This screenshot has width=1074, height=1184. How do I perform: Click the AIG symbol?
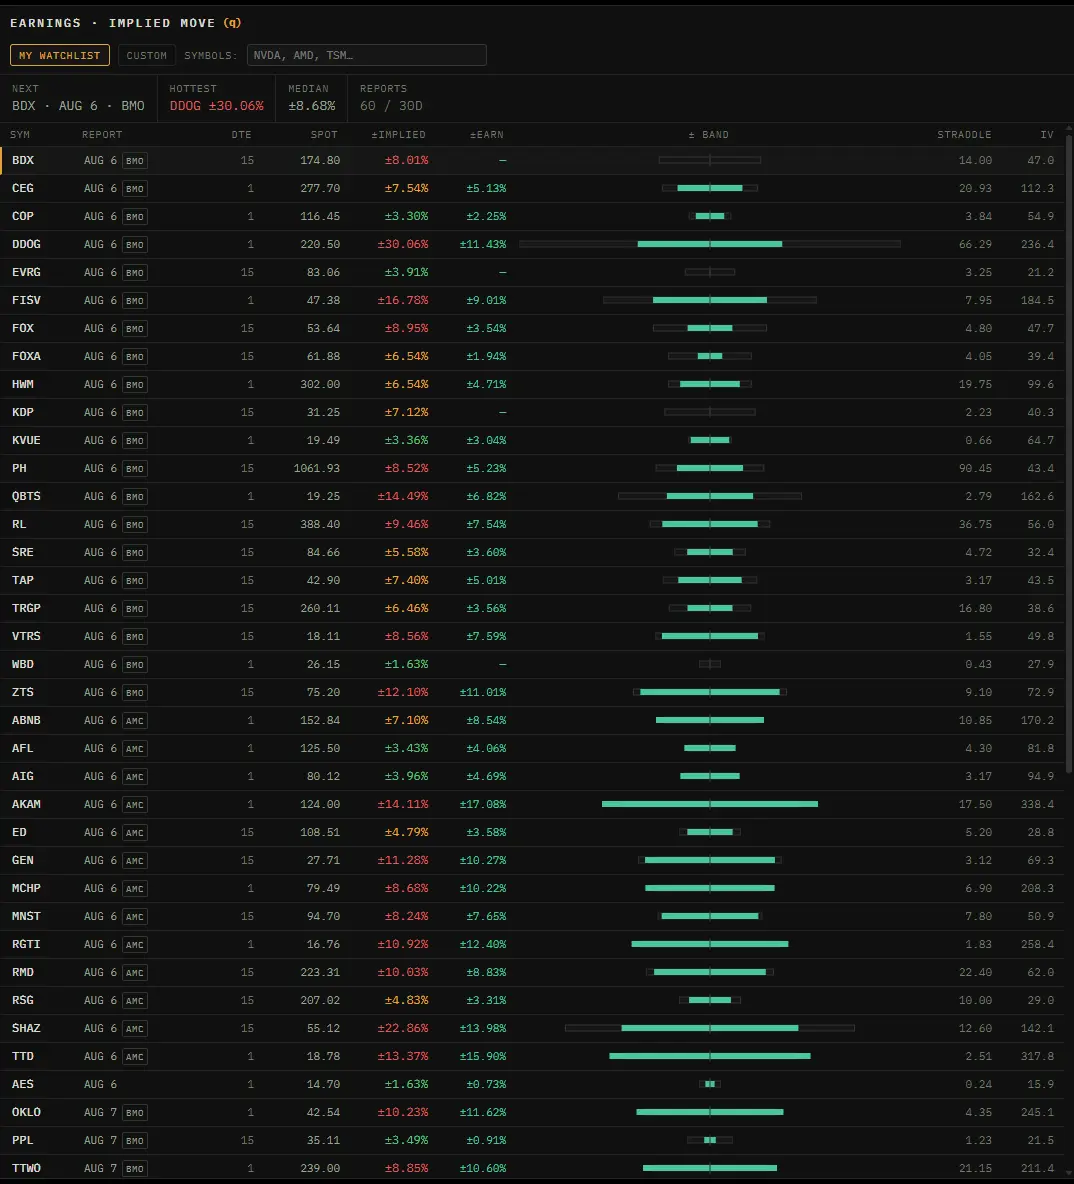(x=23, y=776)
